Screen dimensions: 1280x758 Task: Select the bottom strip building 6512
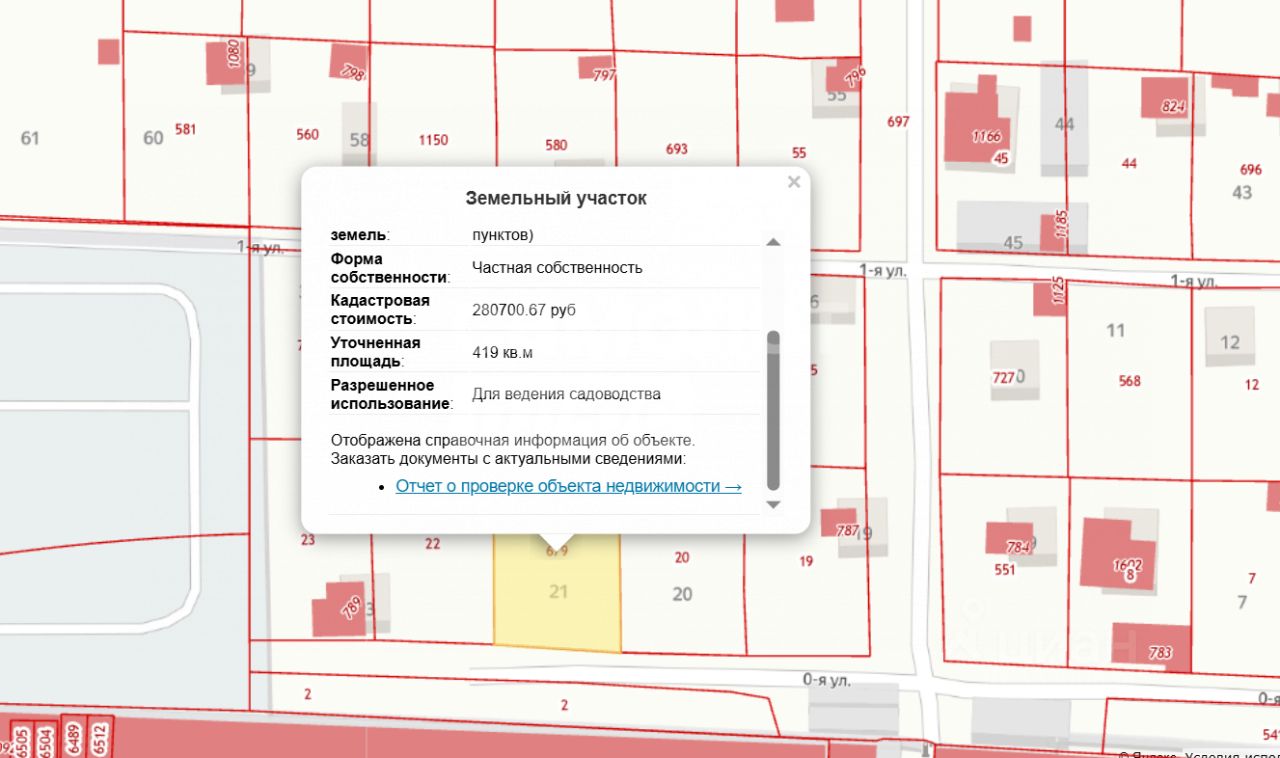click(100, 737)
